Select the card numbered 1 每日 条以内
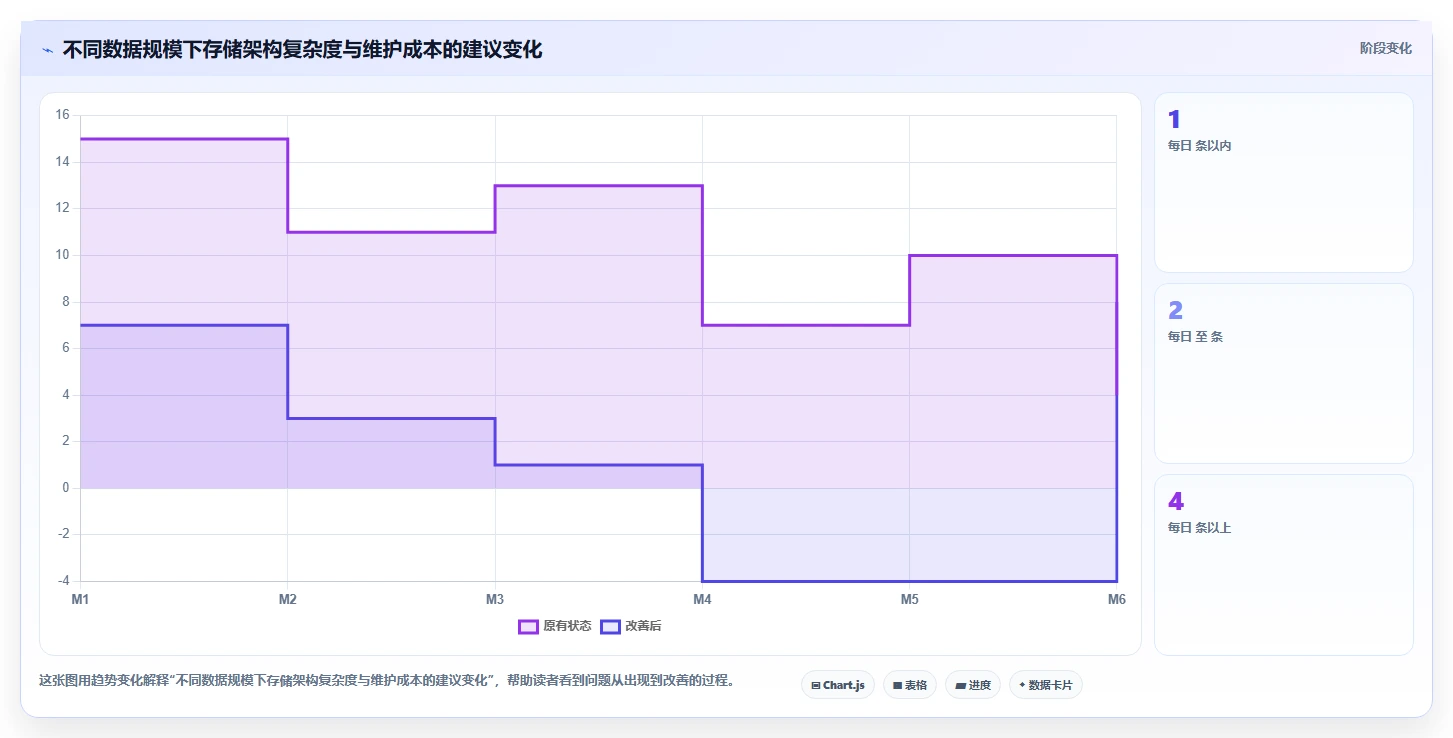Image resolution: width=1453 pixels, height=738 pixels. click(x=1283, y=182)
